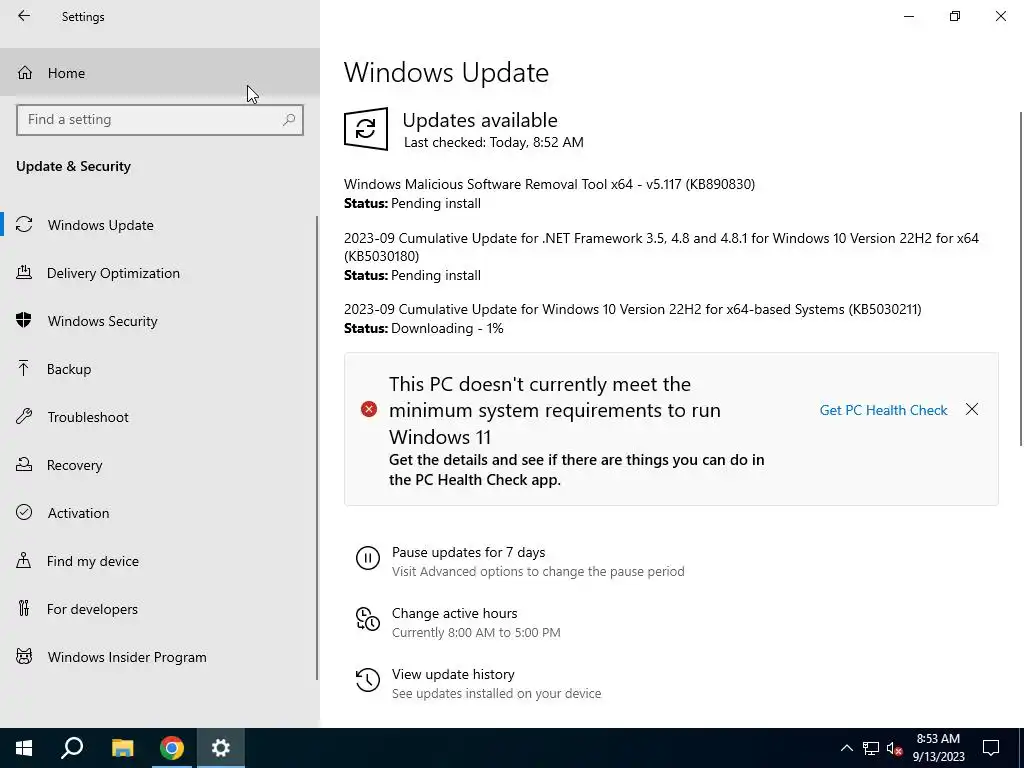Click 'Currently 8:00 AM to 5:00 PM' text

[476, 632]
